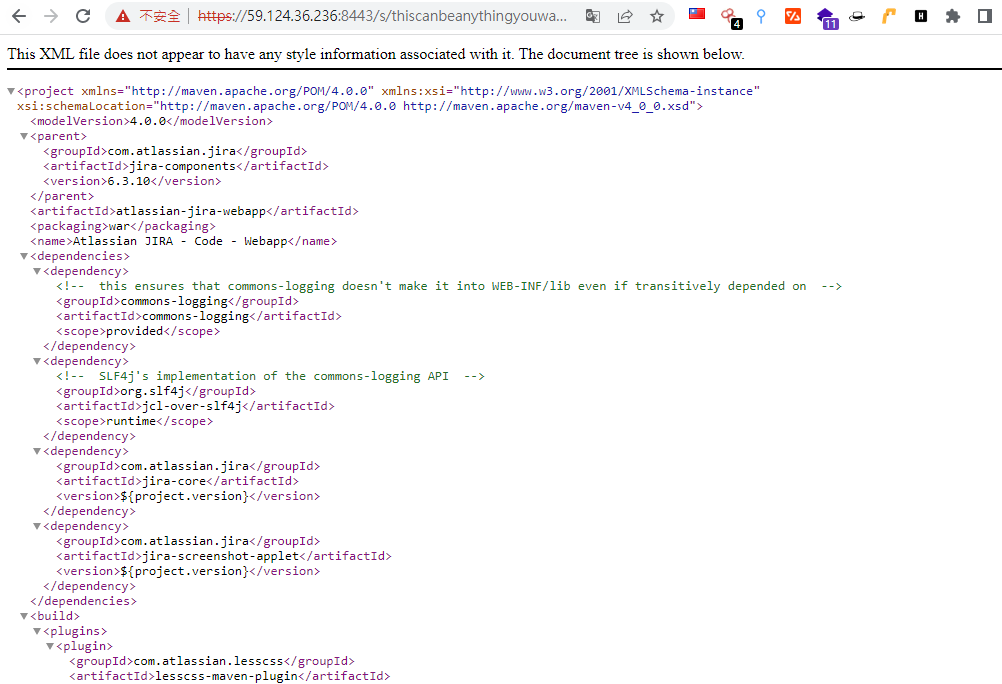Screen dimensions: 1002x684
Task: Click the commons-logging artifactId line
Action: tap(199, 316)
